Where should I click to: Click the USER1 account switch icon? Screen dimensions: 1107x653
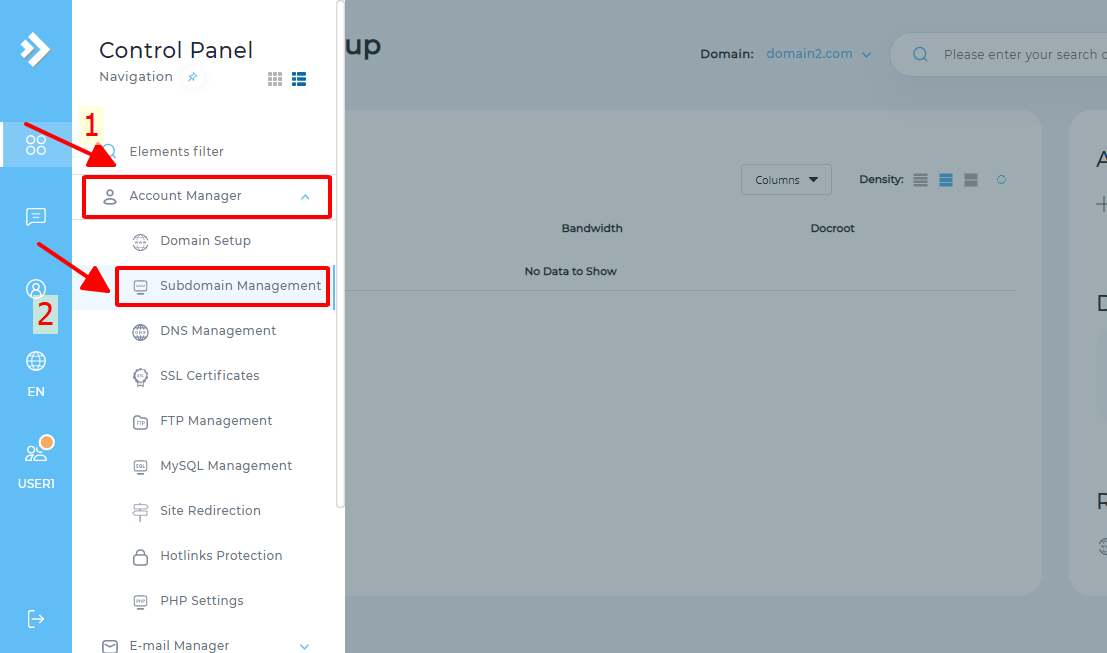(36, 453)
